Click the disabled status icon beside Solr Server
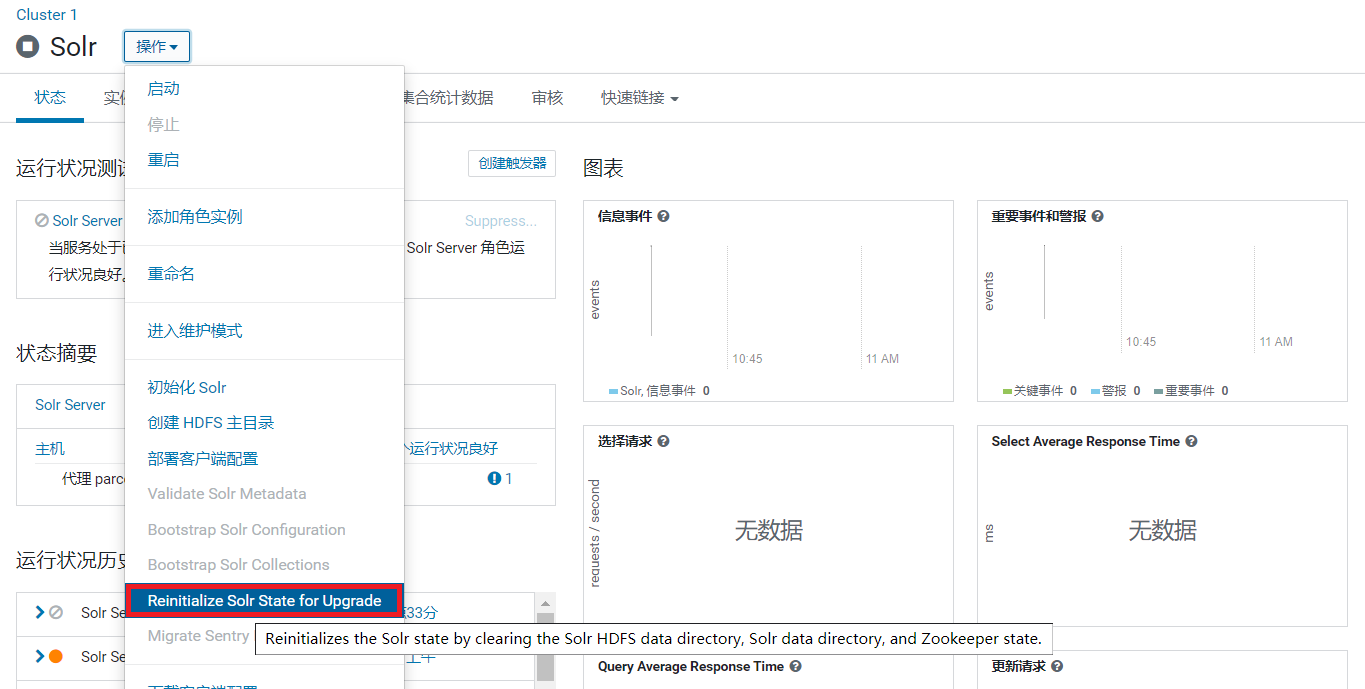The image size is (1365, 689). (x=41, y=221)
